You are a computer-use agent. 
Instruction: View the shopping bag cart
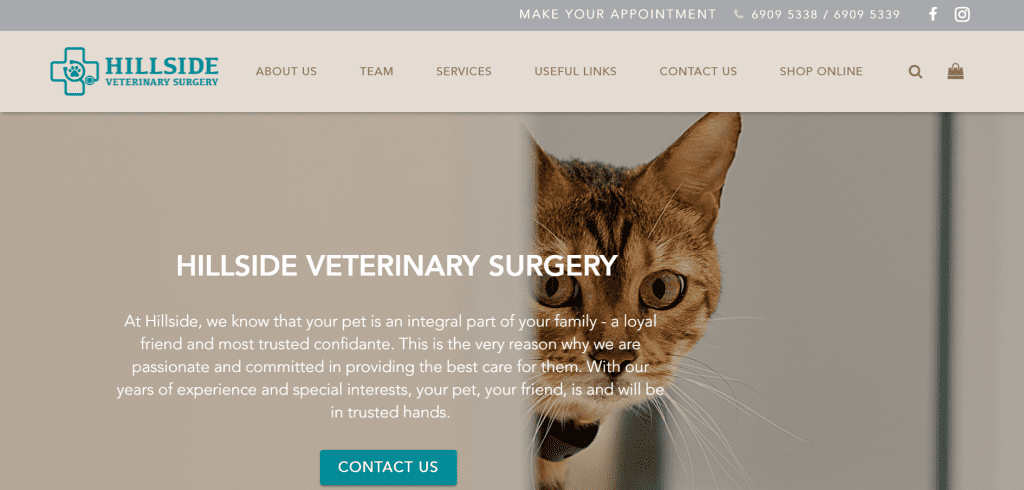[955, 71]
